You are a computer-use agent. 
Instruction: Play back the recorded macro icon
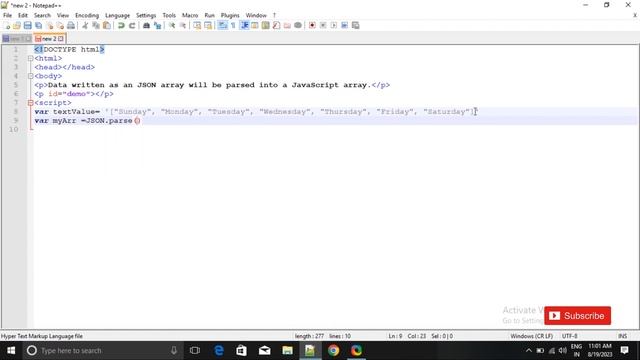click(x=334, y=25)
